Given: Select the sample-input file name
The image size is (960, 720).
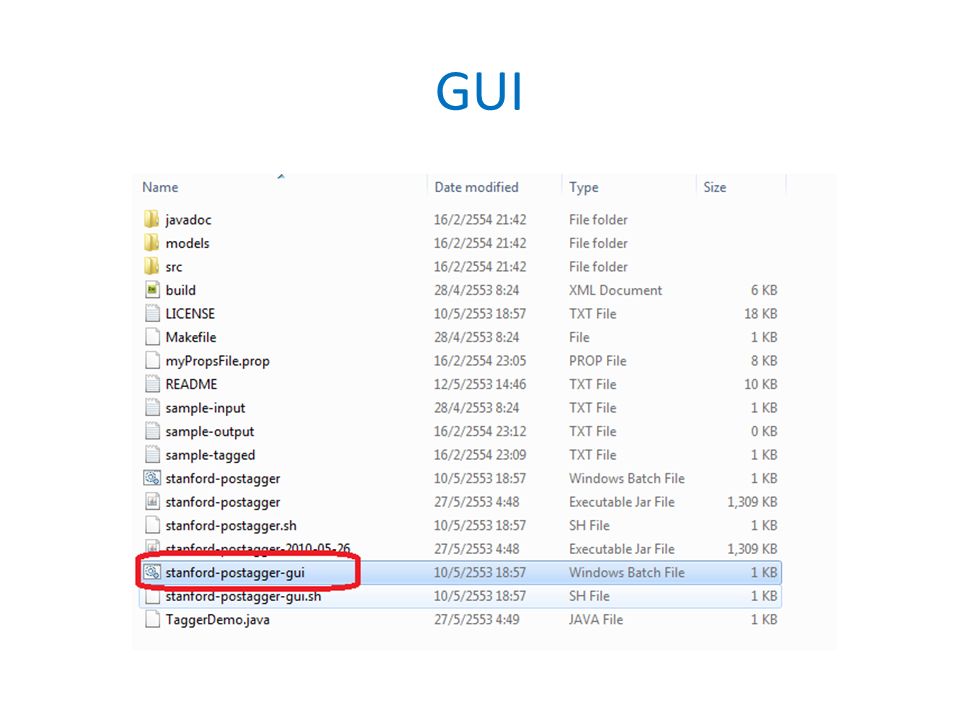Looking at the screenshot, I should [205, 408].
